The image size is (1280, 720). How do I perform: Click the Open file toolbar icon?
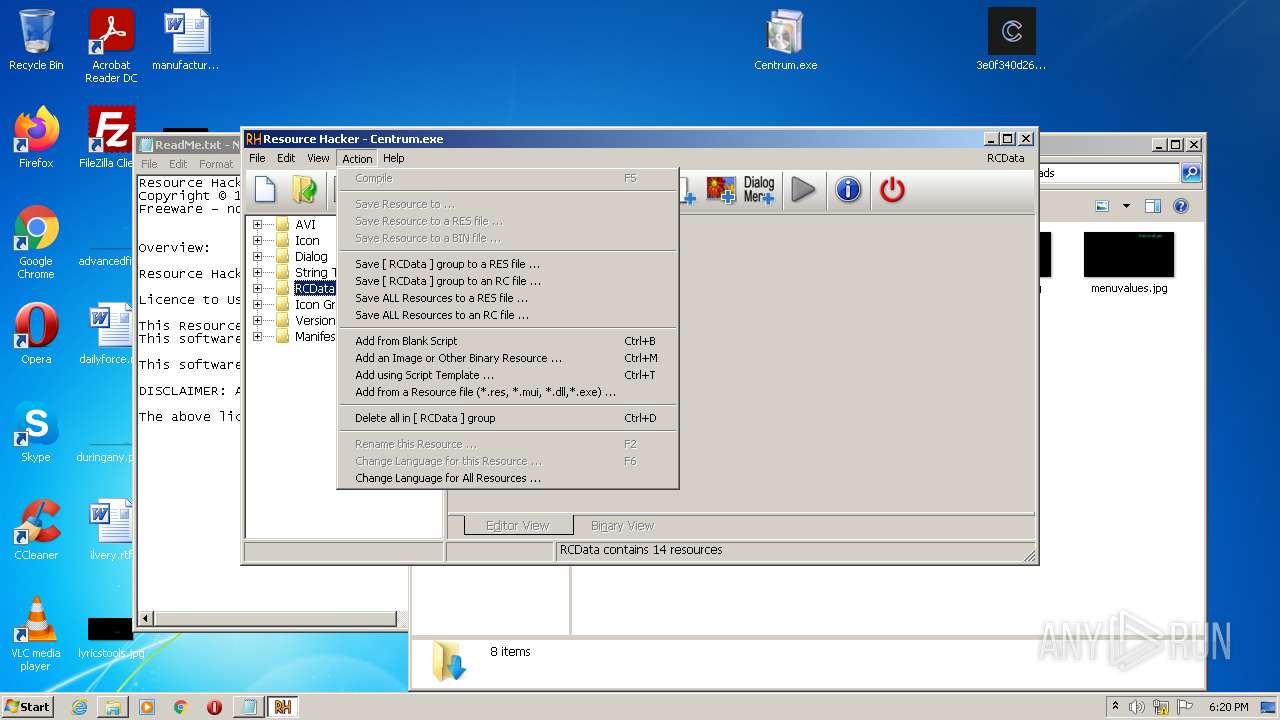304,189
